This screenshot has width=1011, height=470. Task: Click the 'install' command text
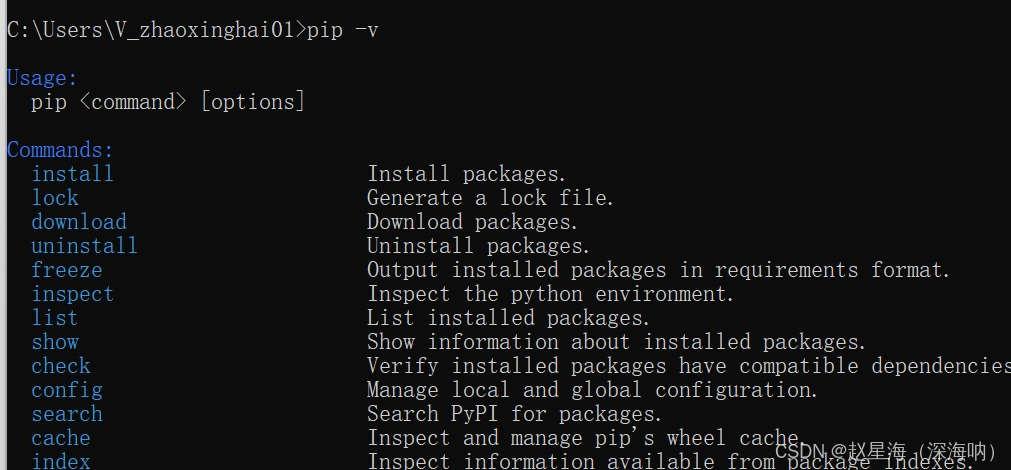click(x=72, y=173)
